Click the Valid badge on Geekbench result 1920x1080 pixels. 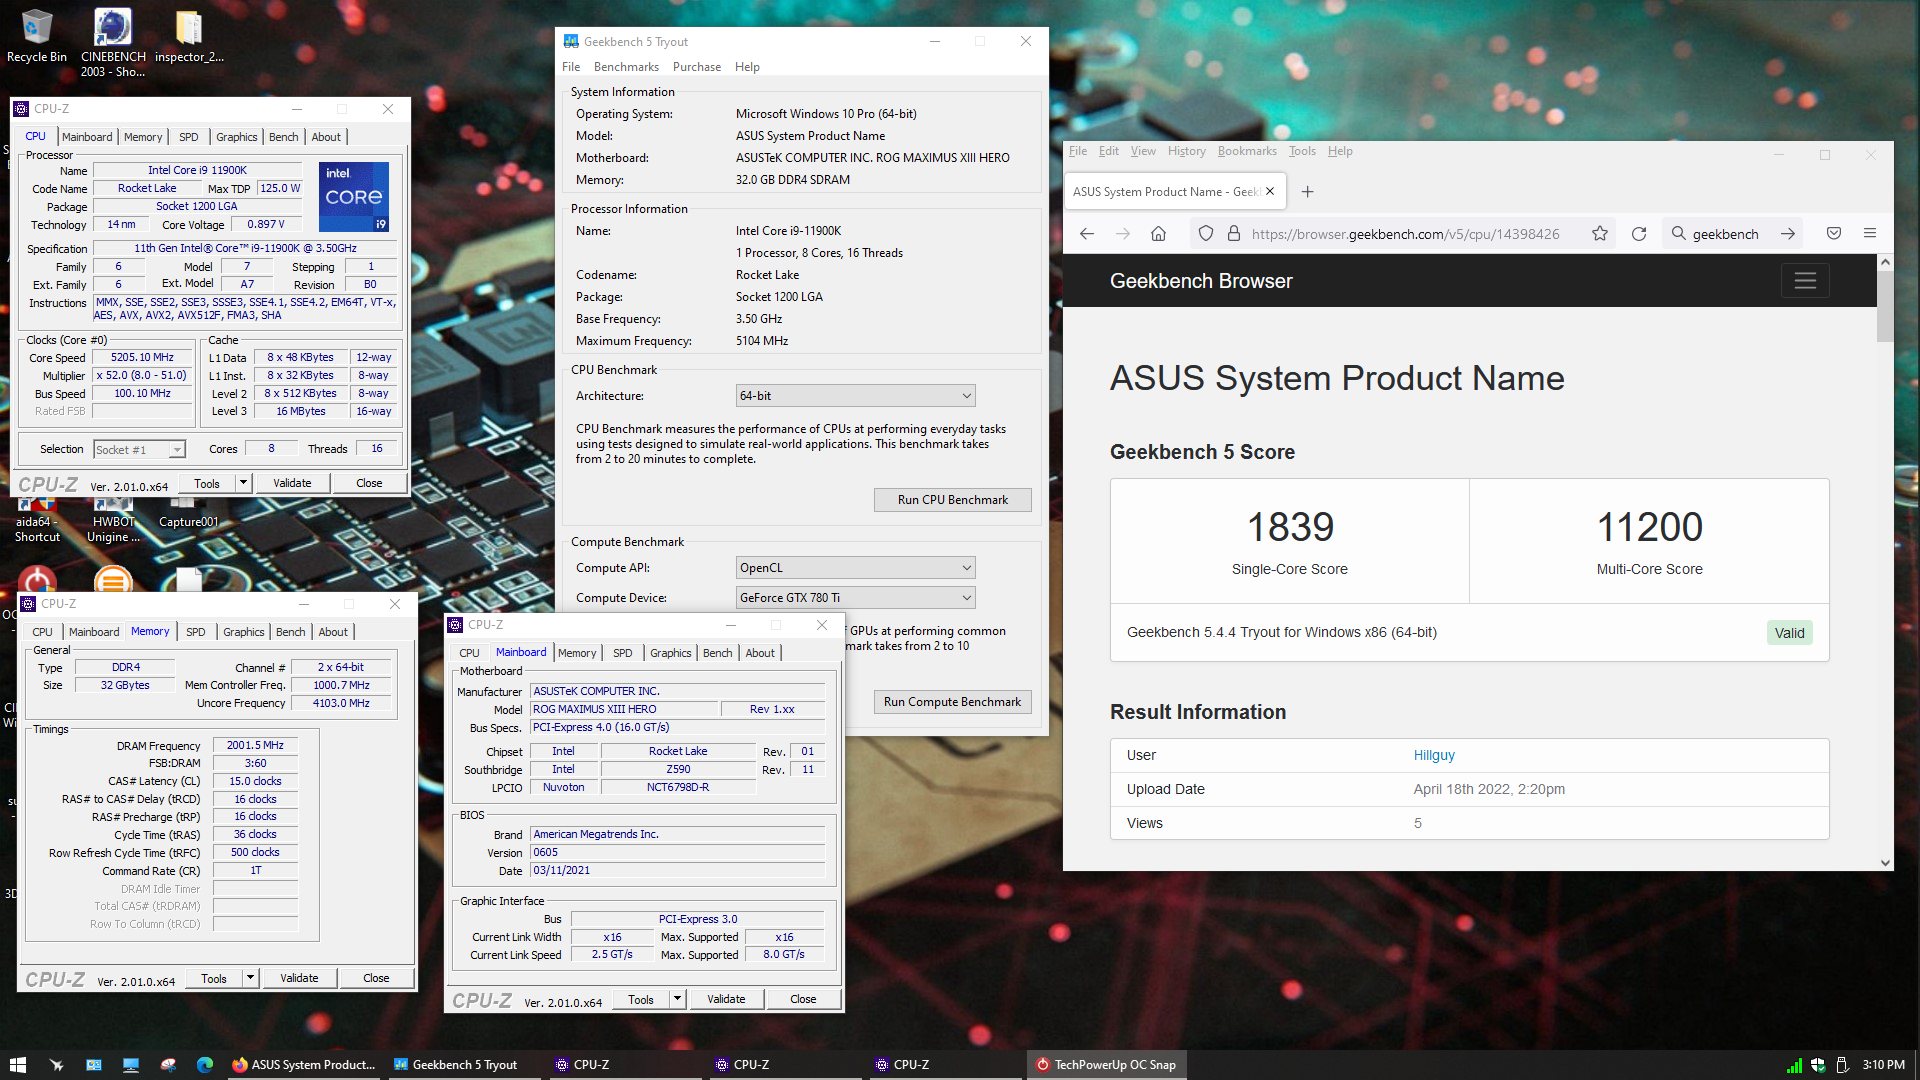[1789, 633]
